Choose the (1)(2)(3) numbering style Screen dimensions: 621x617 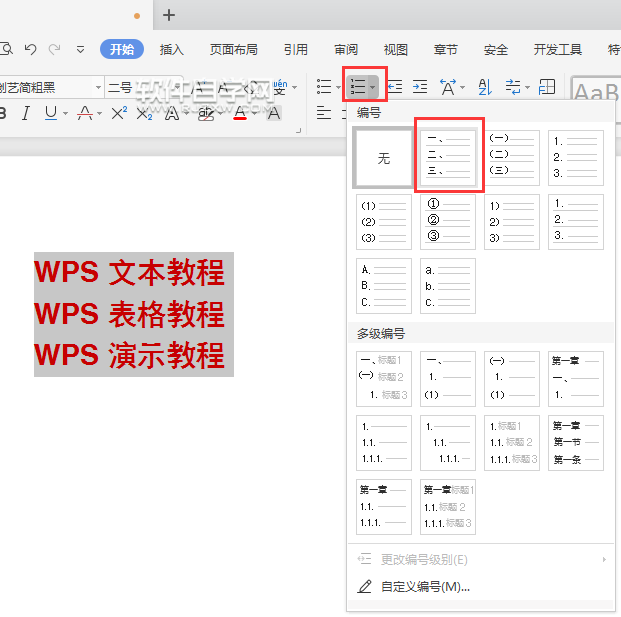pyautogui.click(x=384, y=222)
